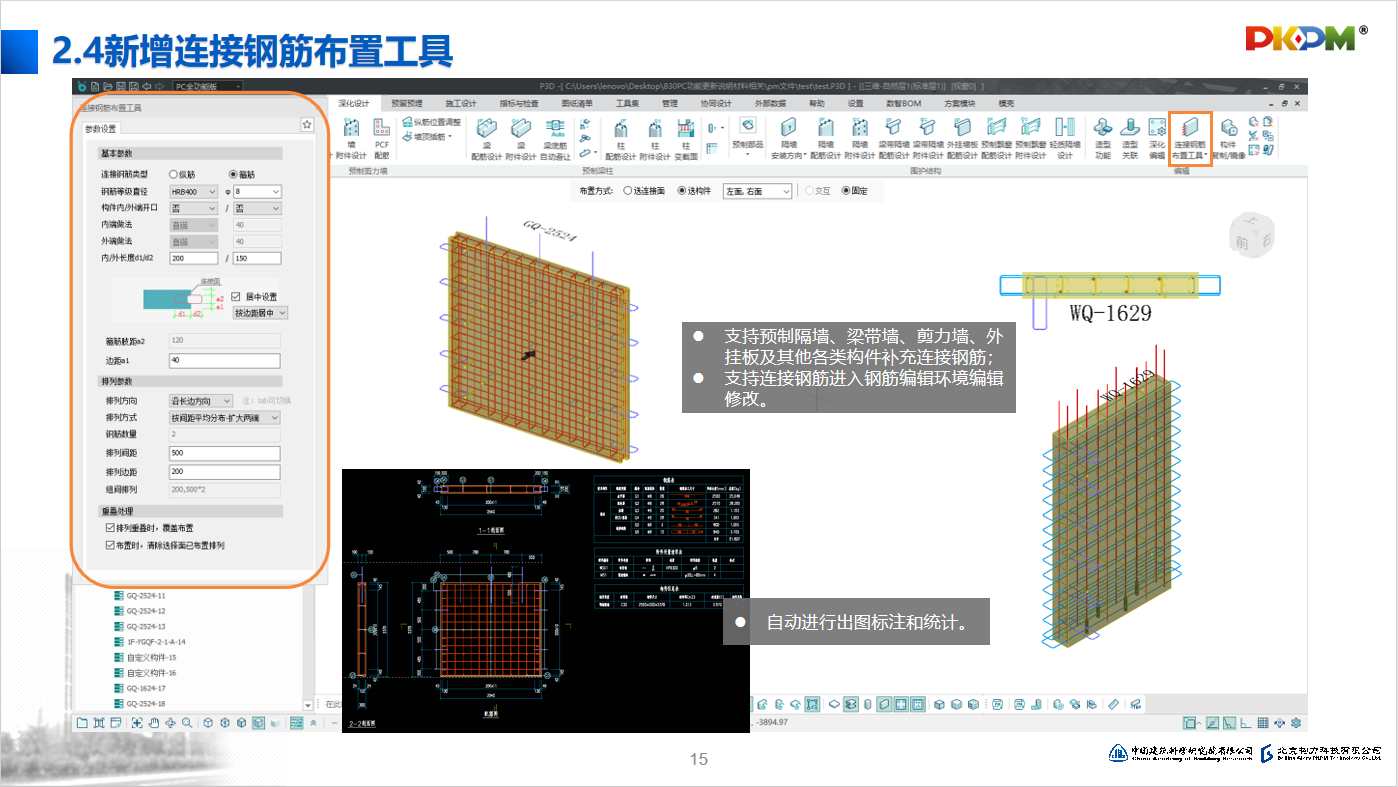This screenshot has width=1398, height=787.
Task: Uncheck 排列重叠时，覆盖布置 checkbox
Action: (110, 528)
